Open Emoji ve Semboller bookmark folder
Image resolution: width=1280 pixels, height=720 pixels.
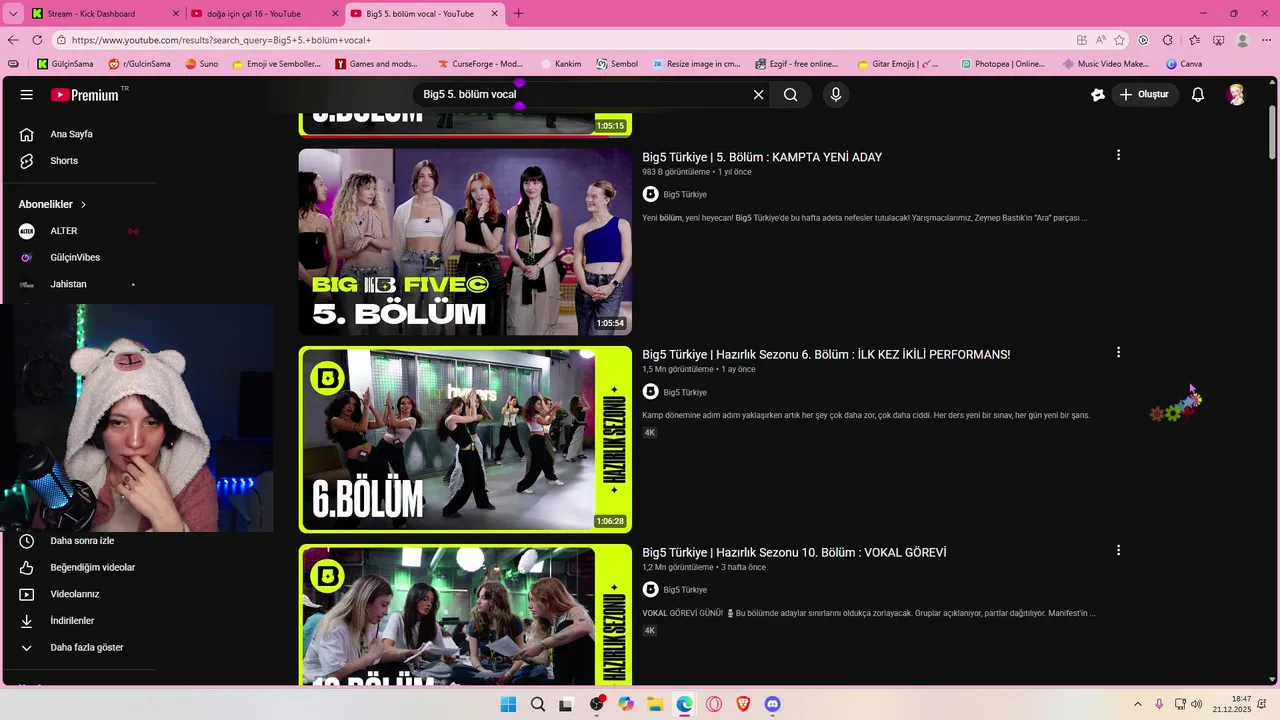tap(276, 64)
